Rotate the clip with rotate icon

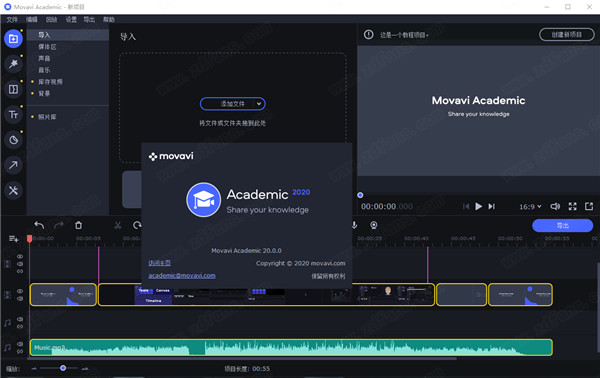[137, 225]
